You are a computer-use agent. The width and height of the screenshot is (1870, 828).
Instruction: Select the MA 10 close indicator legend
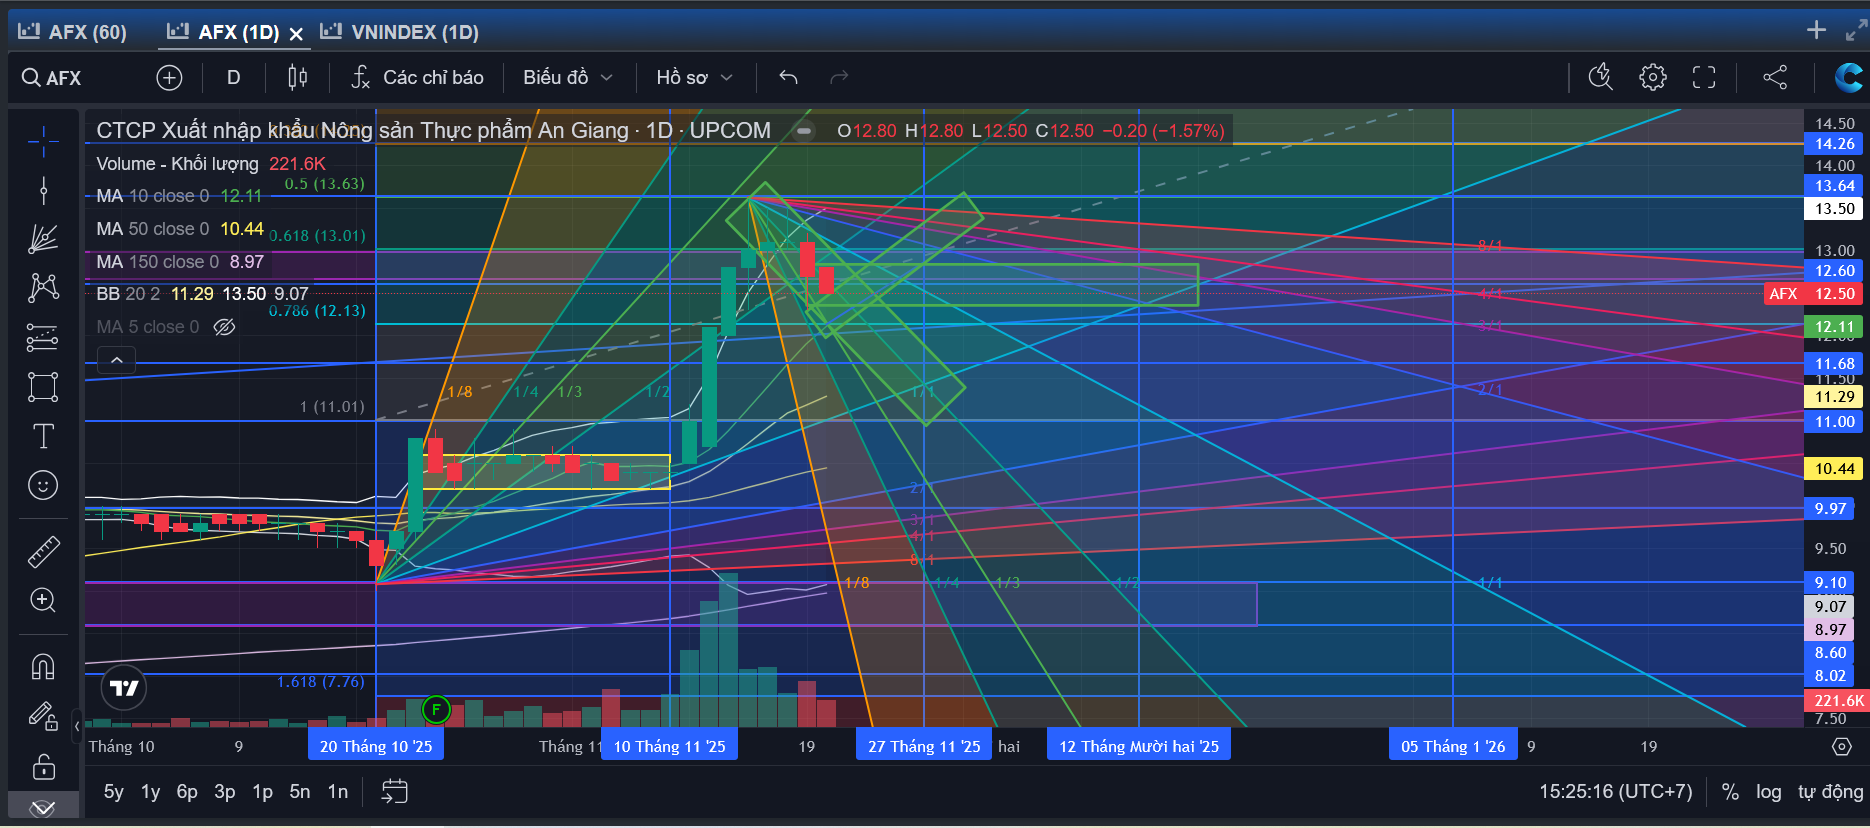(x=179, y=196)
